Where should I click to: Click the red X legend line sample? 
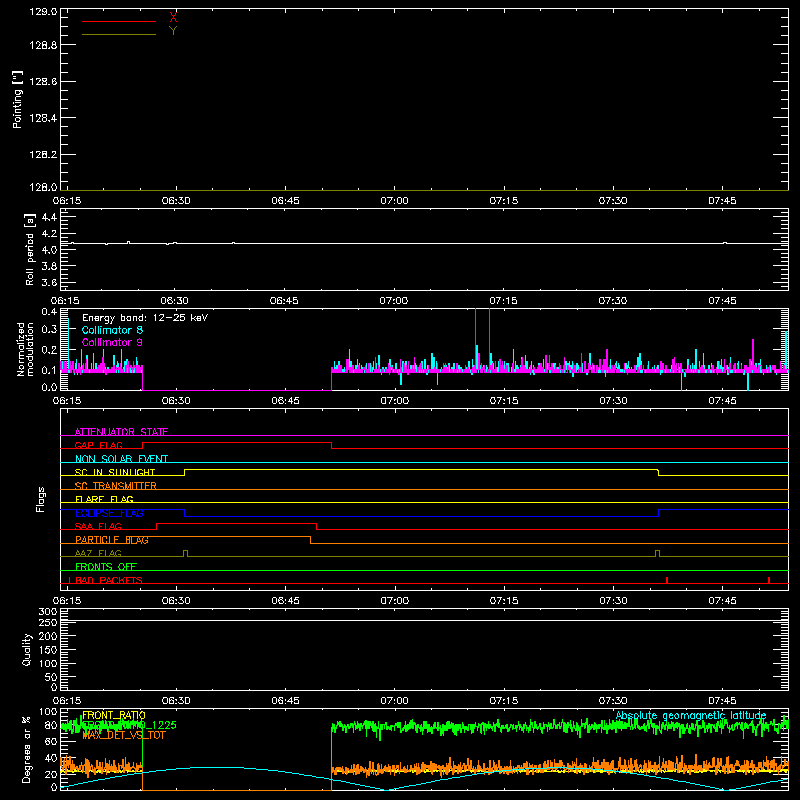pyautogui.click(x=119, y=21)
